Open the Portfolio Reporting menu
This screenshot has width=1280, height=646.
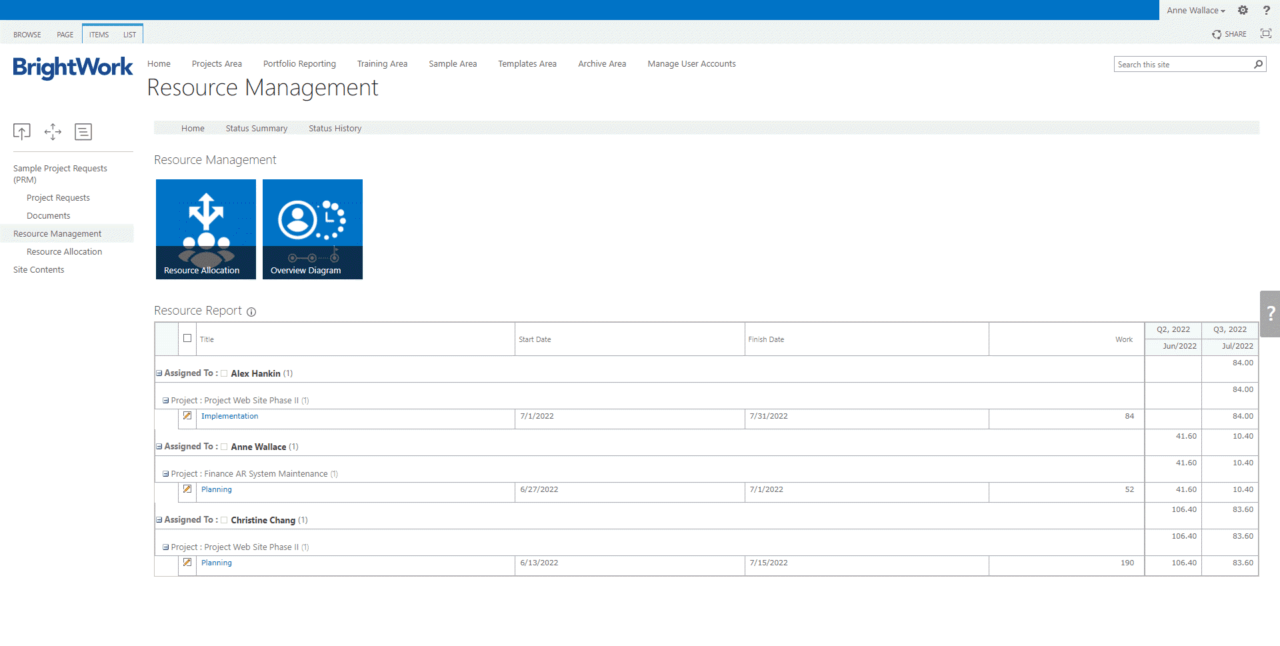299,63
